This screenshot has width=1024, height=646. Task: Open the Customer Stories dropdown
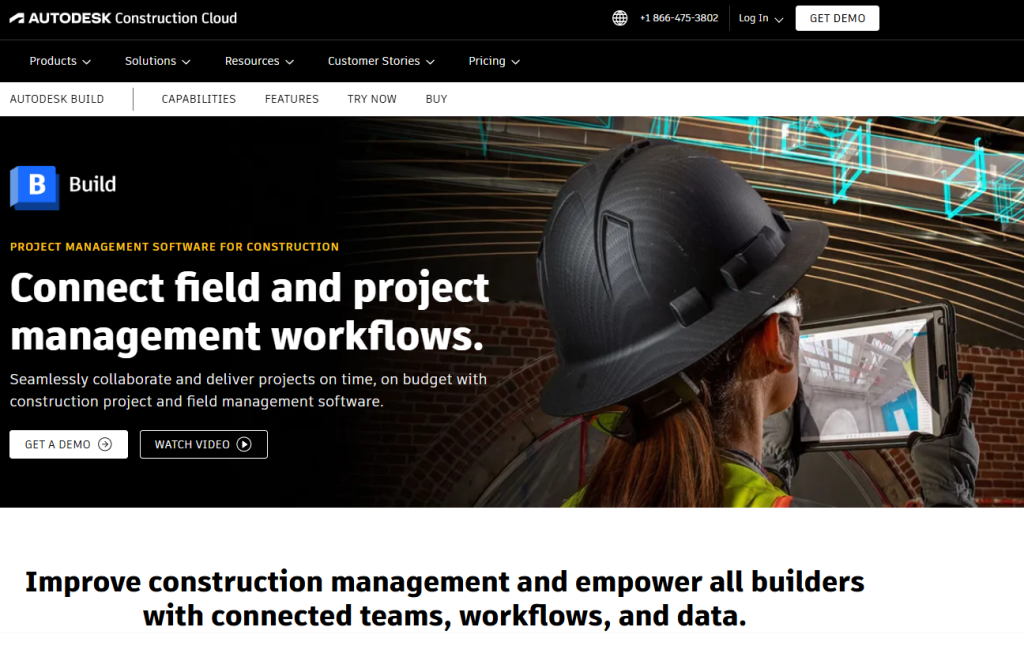coord(381,61)
